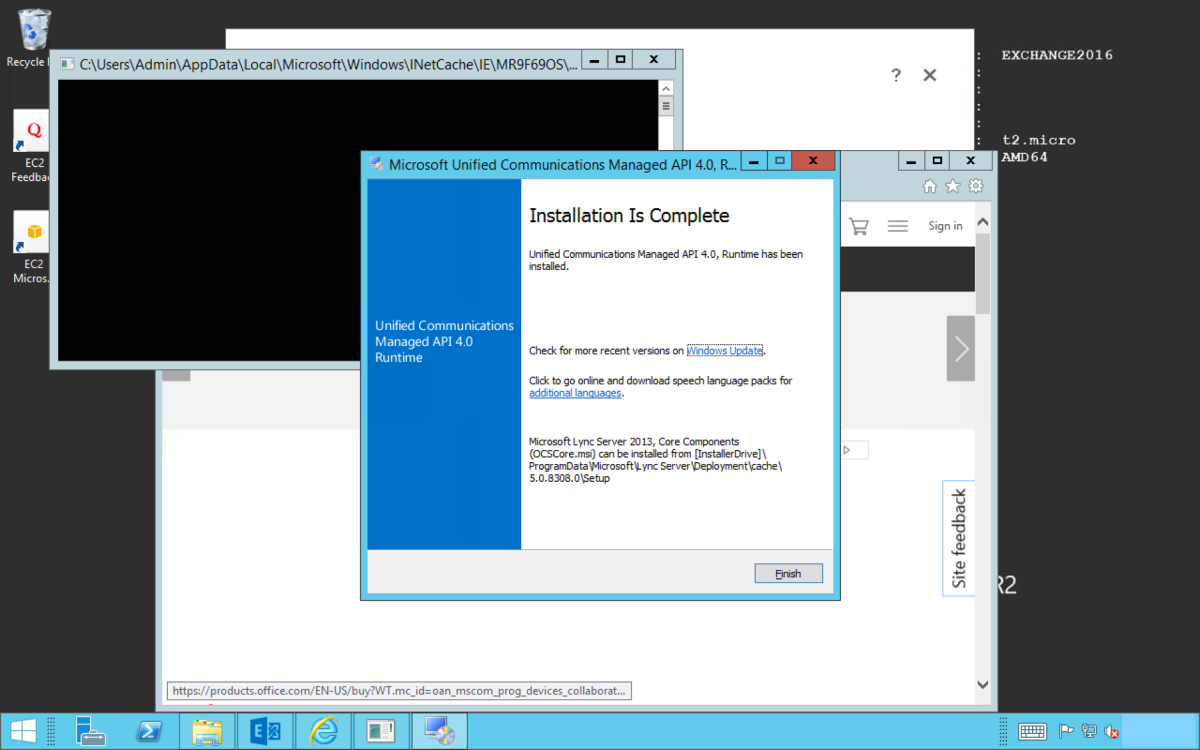Go to the Internet Explorer home page icon
The height and width of the screenshot is (750, 1200).
coord(930,186)
